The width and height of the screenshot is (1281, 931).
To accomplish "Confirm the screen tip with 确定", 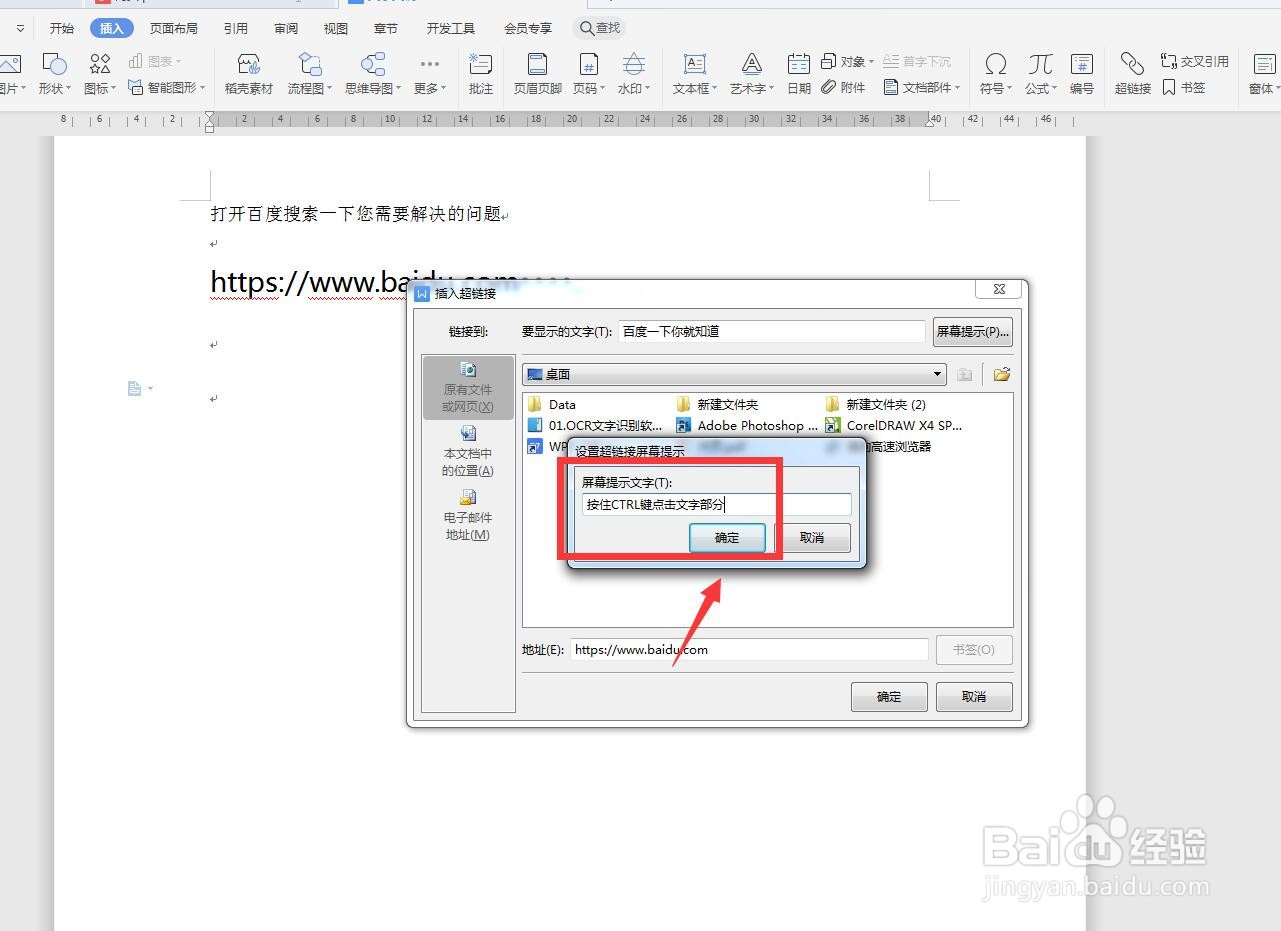I will coord(727,537).
